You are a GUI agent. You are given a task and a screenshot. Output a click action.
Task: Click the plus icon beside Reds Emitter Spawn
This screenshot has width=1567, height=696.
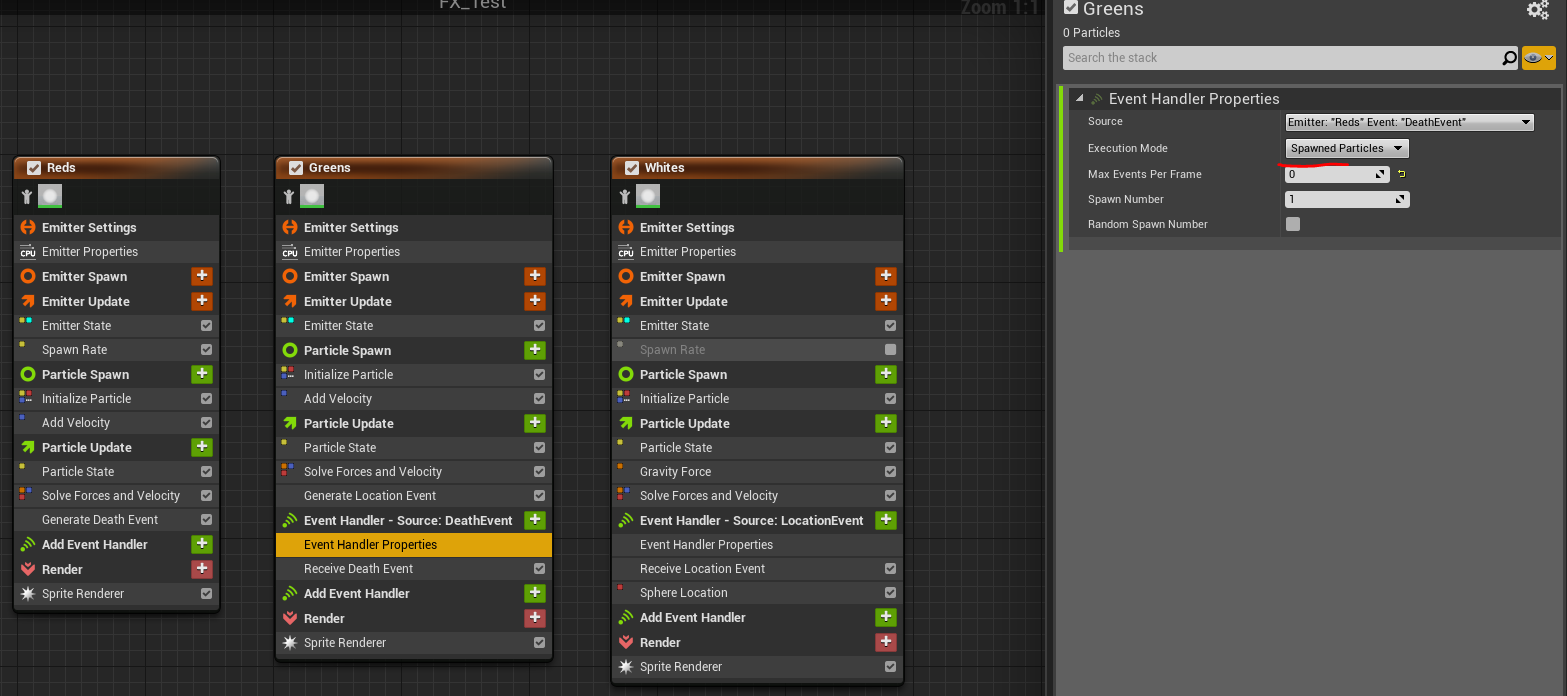pos(202,277)
